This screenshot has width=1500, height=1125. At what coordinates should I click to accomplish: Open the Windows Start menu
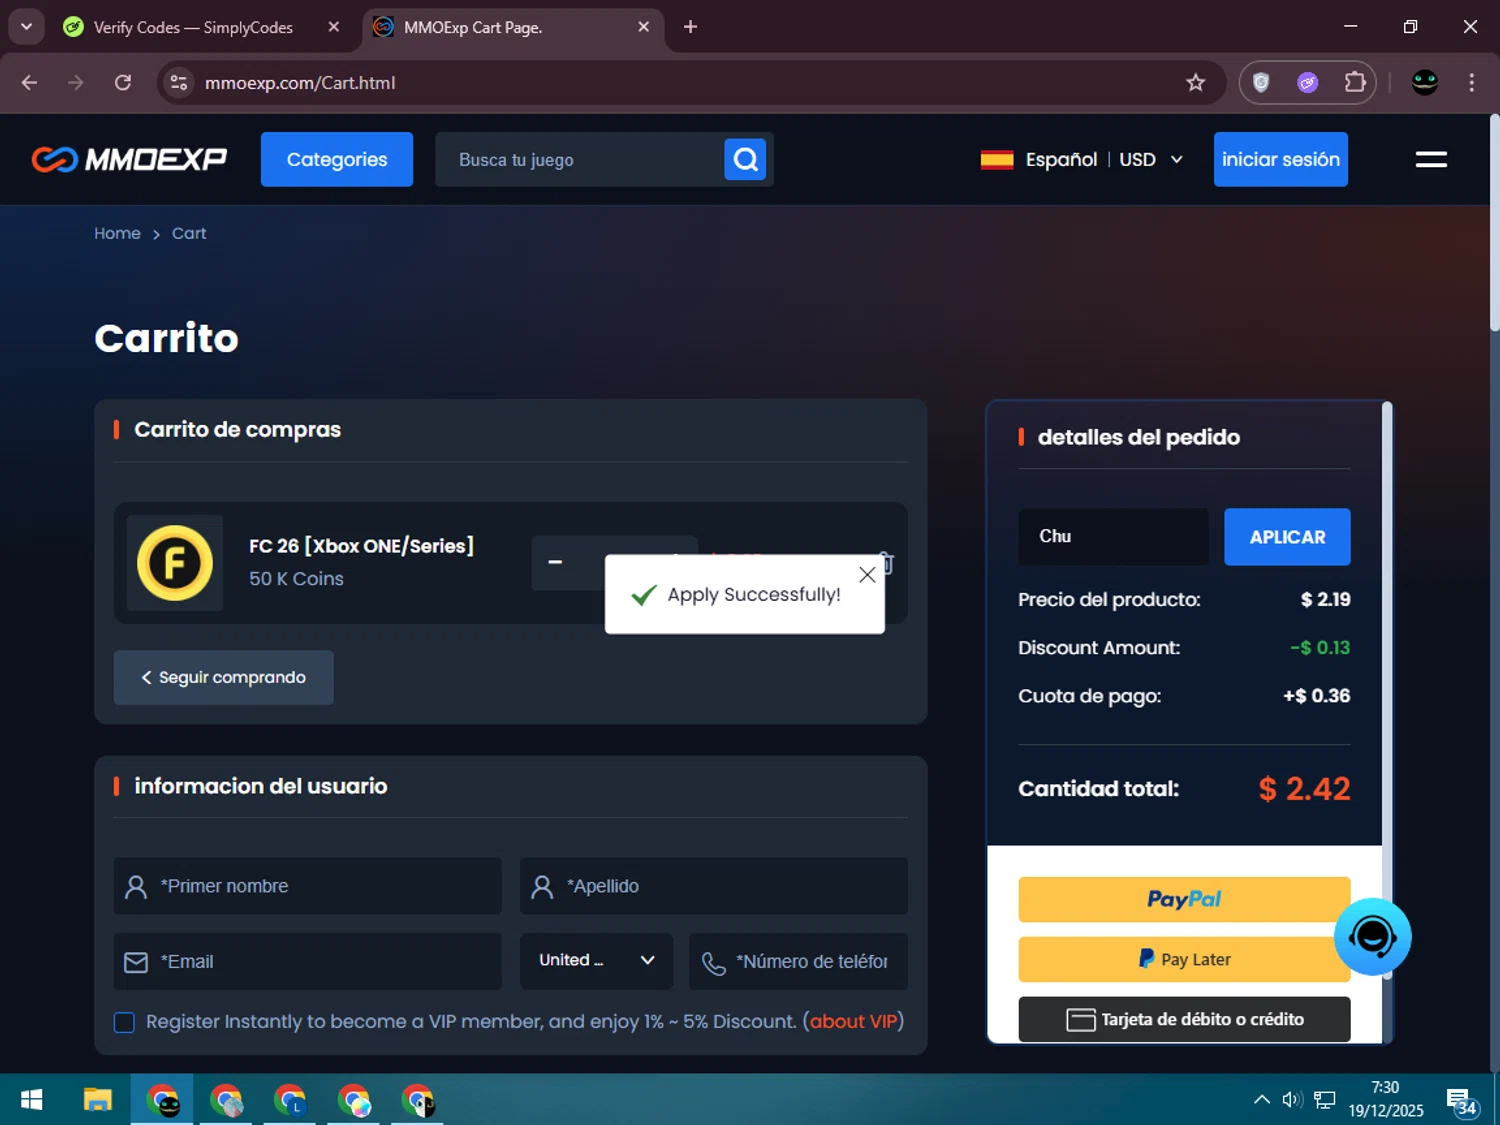(x=32, y=1100)
